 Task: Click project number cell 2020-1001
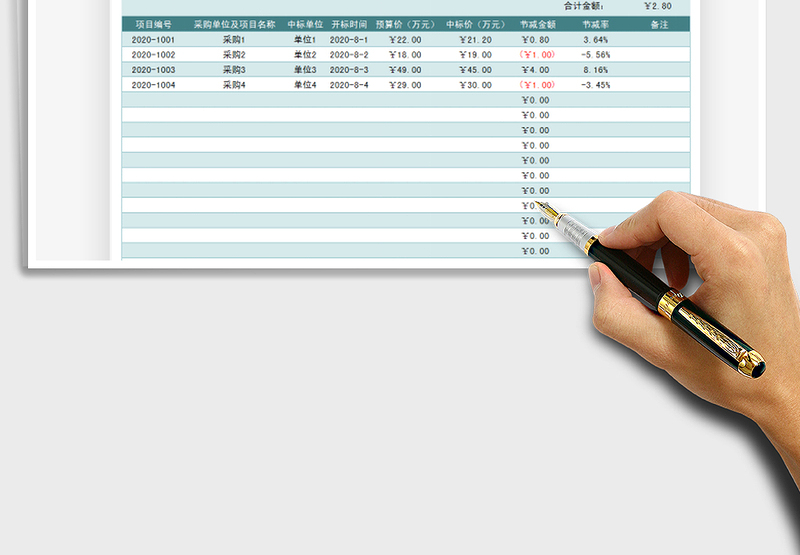coord(153,40)
